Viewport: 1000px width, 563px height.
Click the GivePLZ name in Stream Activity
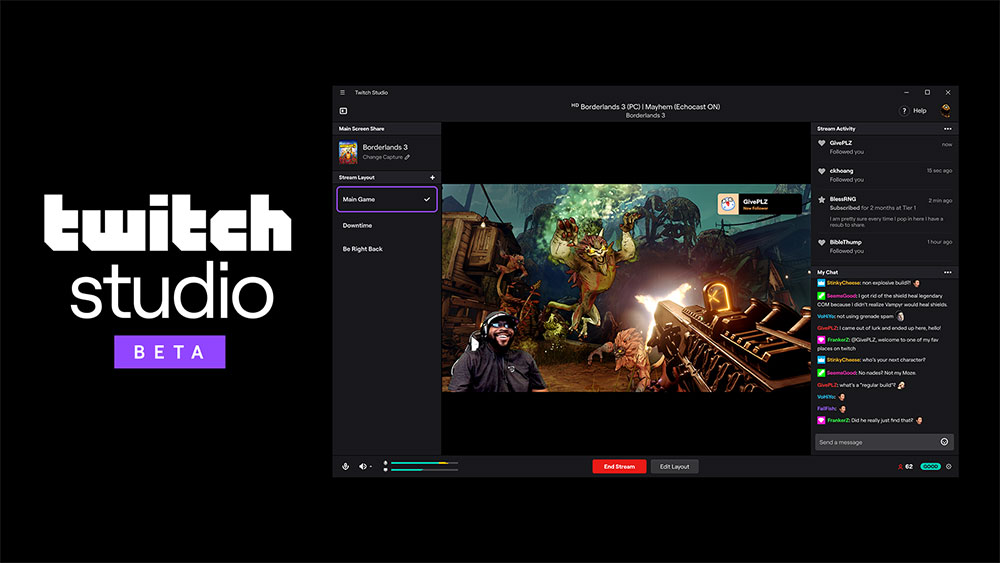841,143
